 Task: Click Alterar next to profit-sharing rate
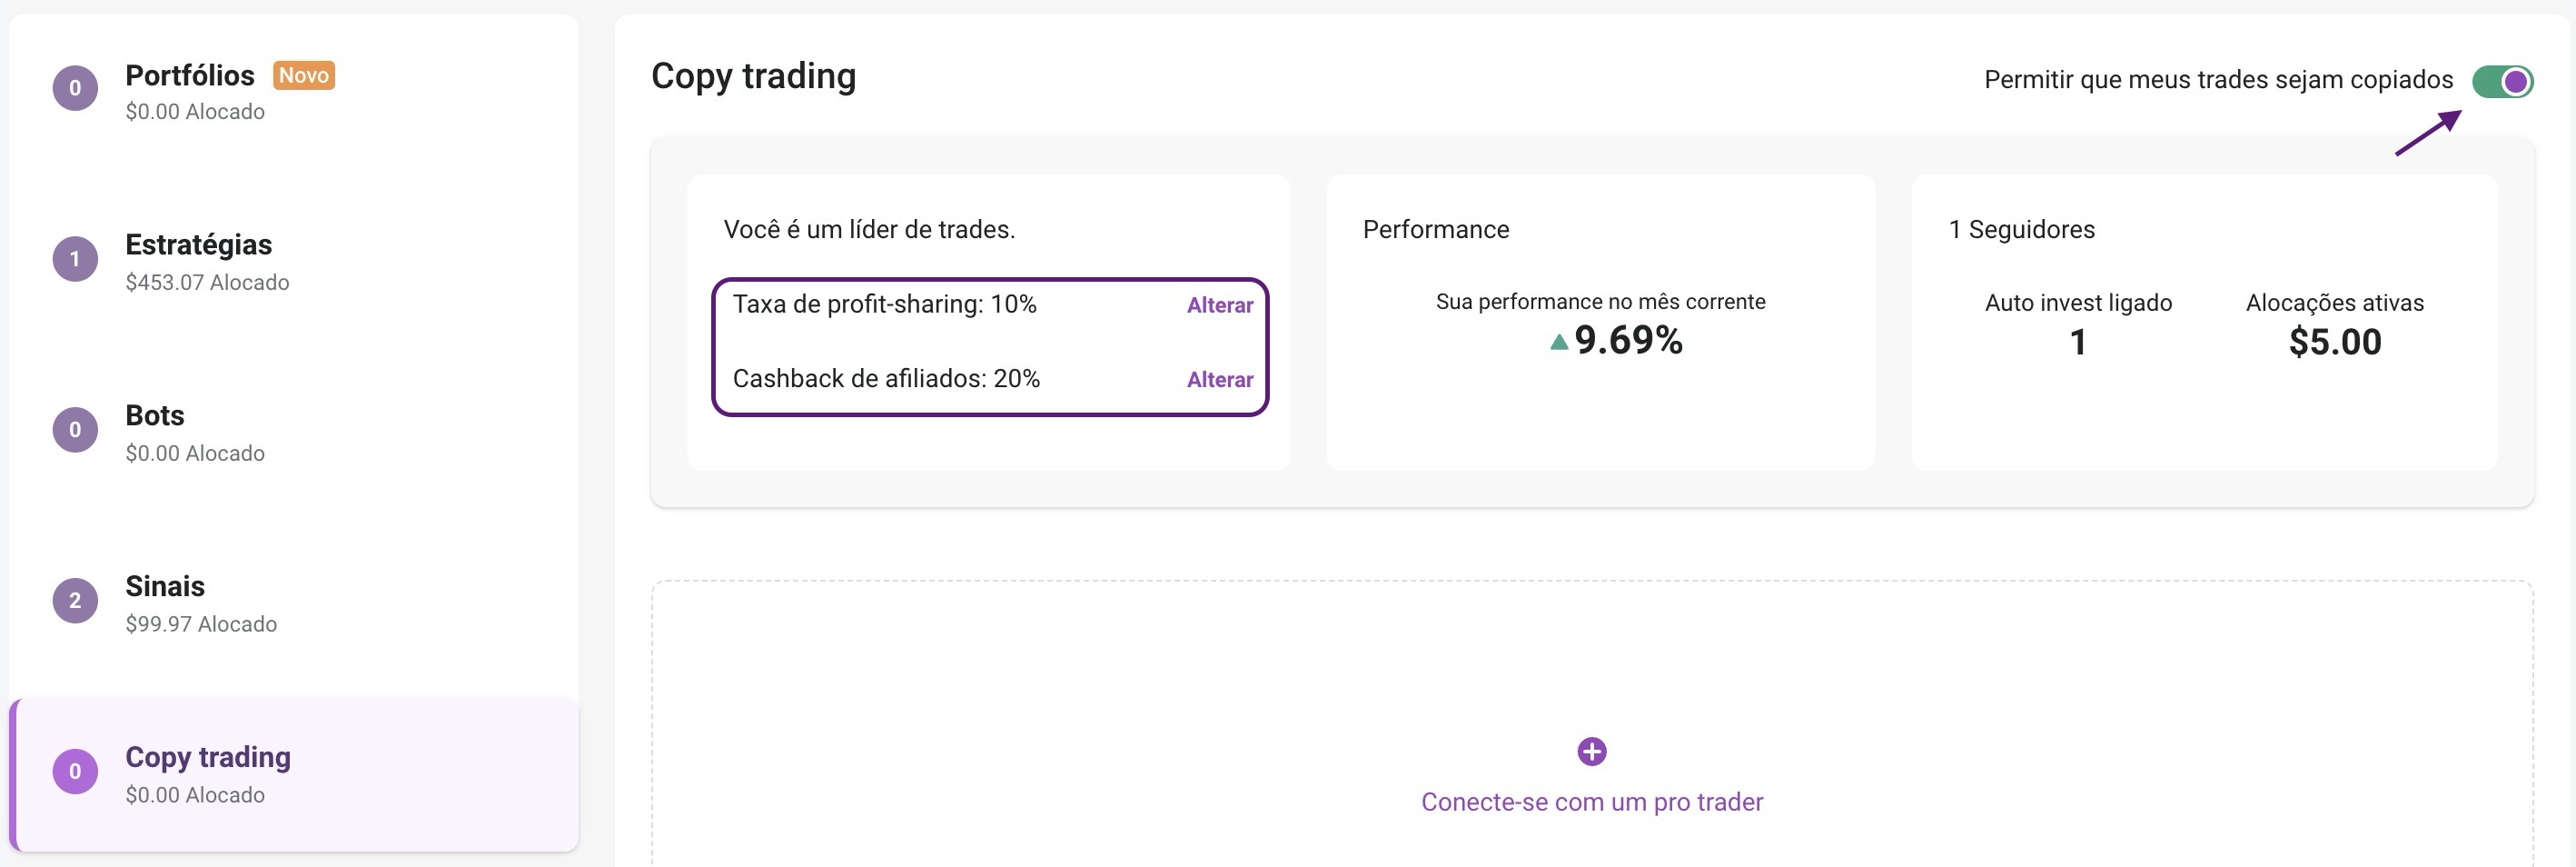[1220, 305]
